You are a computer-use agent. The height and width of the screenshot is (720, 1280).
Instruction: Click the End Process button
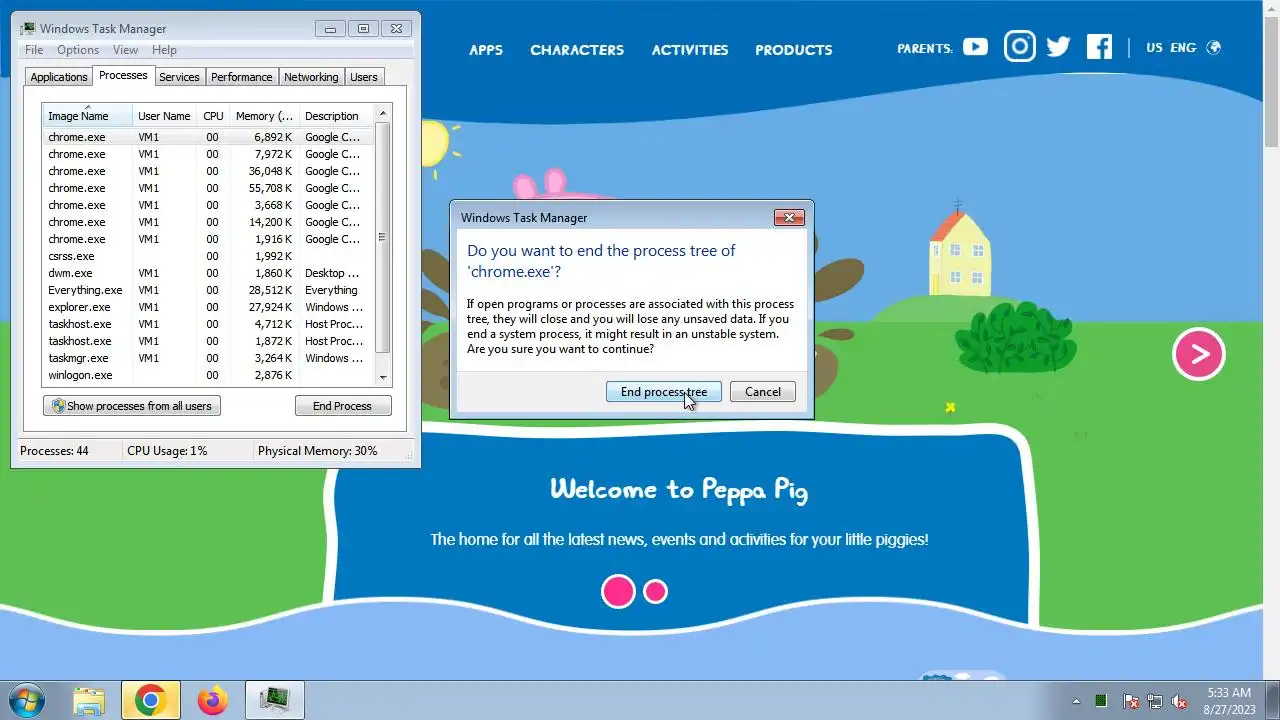(x=343, y=406)
